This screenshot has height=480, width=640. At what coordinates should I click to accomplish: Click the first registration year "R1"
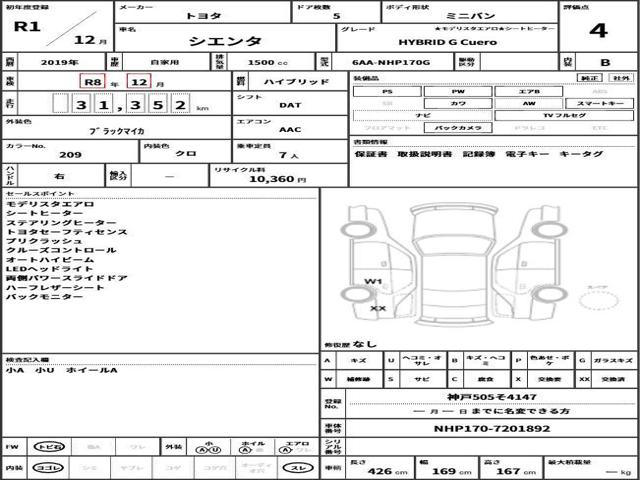pos(27,27)
